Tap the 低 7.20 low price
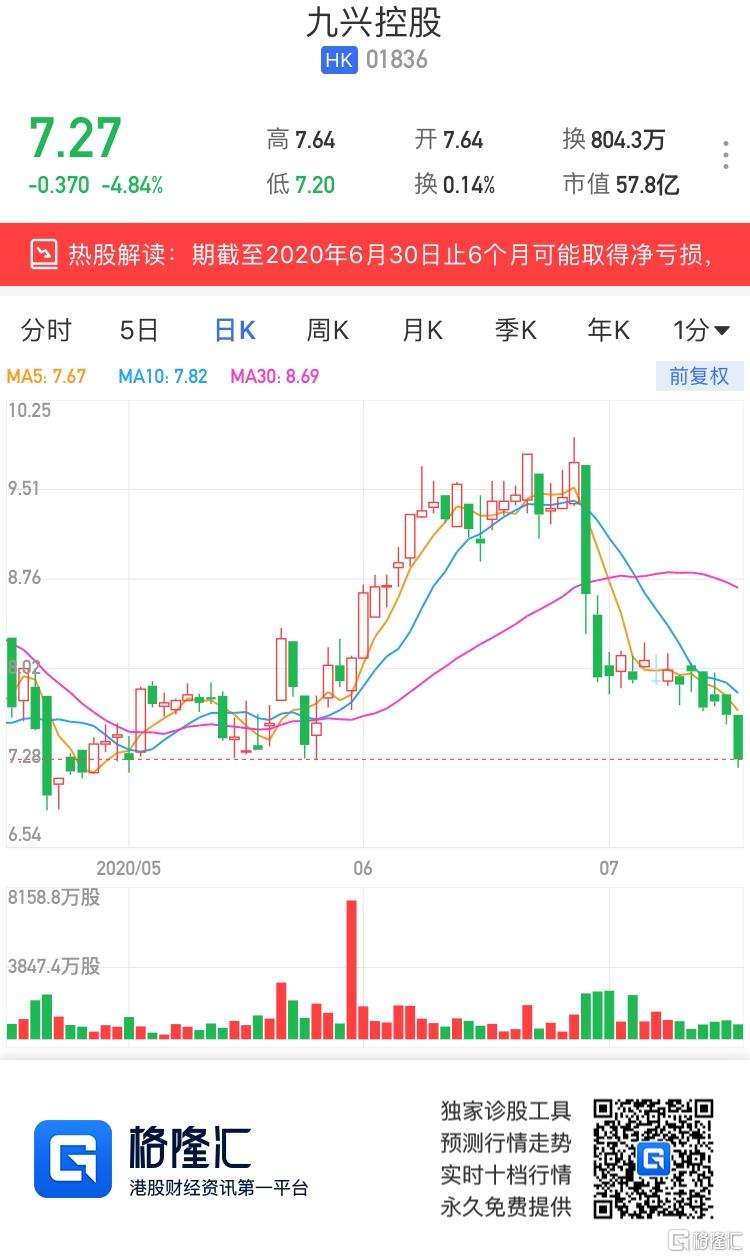The width and height of the screenshot is (750, 1258). tap(300, 184)
